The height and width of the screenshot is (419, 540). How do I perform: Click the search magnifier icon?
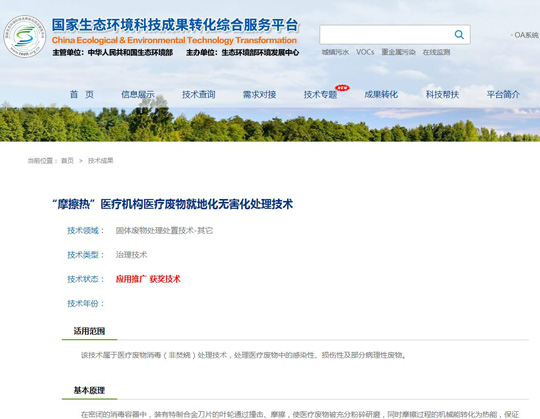(x=459, y=34)
